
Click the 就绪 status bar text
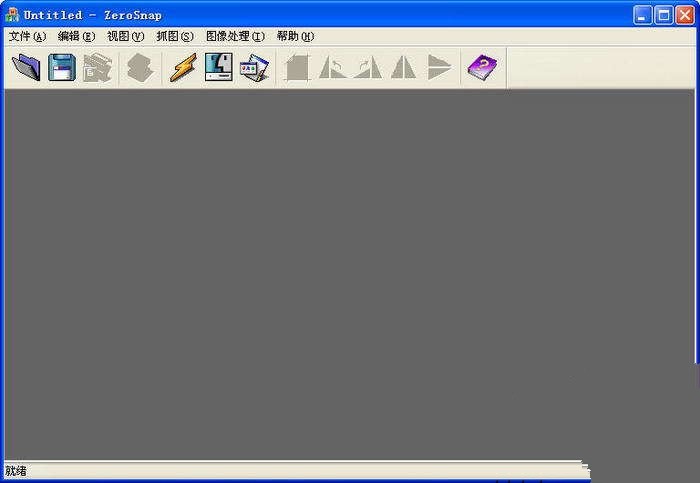(x=16, y=471)
